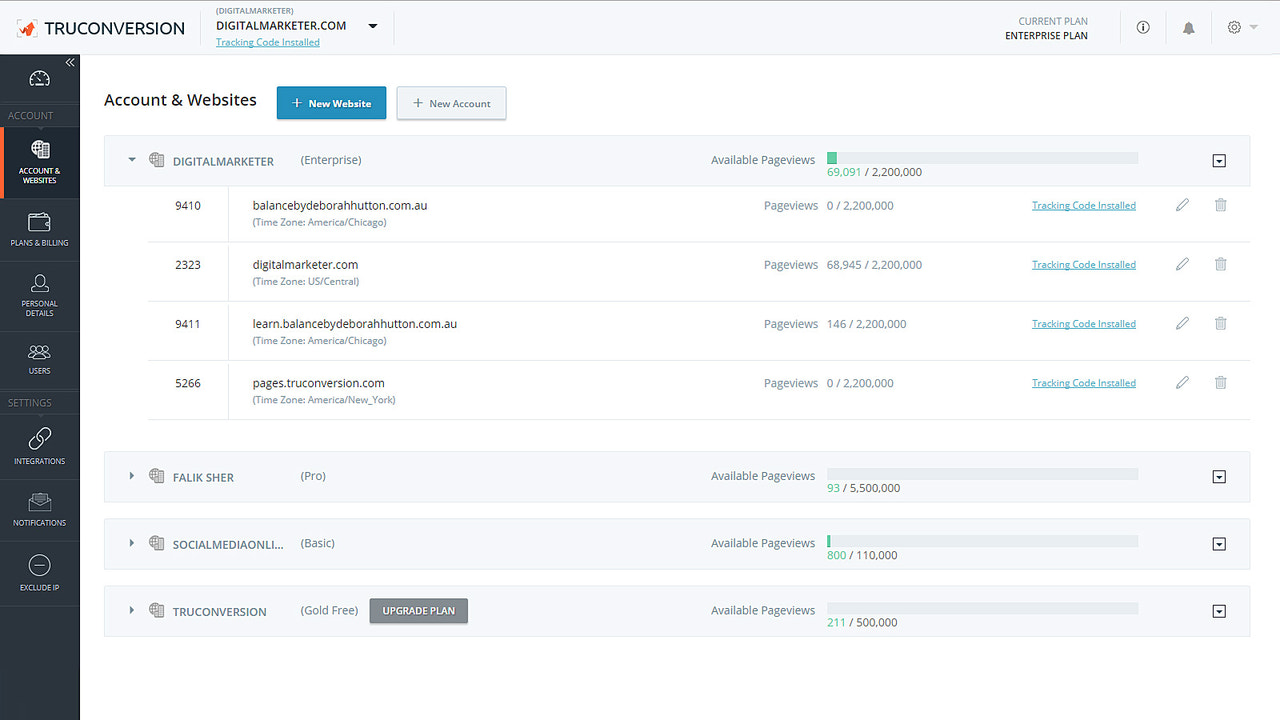Viewport: 1280px width, 720px height.
Task: Click pageviews value 68,945 / 2,200,000
Action: 874,265
